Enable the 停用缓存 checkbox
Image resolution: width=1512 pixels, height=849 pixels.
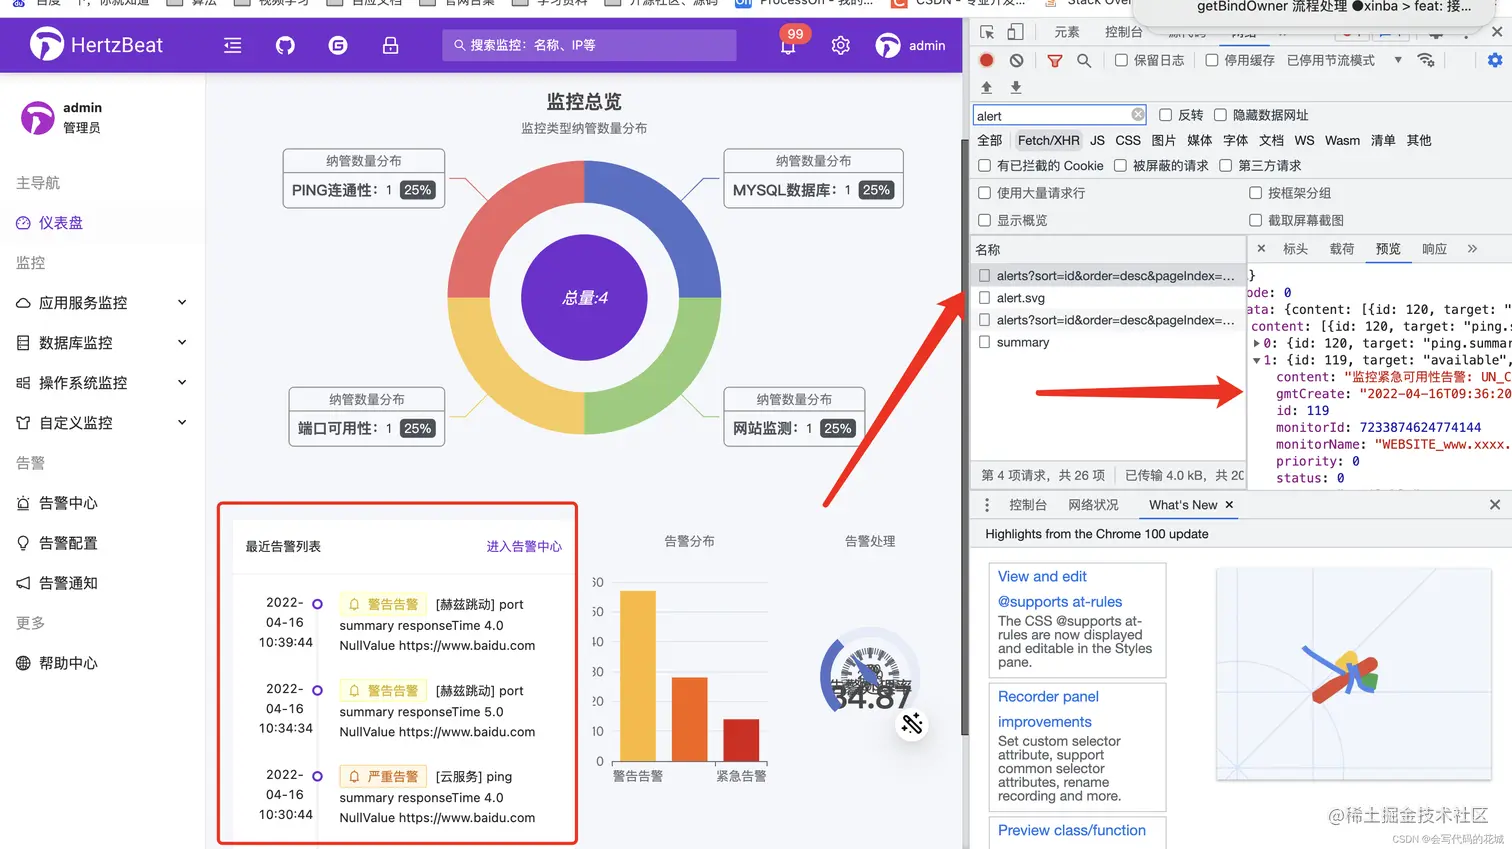click(x=1212, y=60)
